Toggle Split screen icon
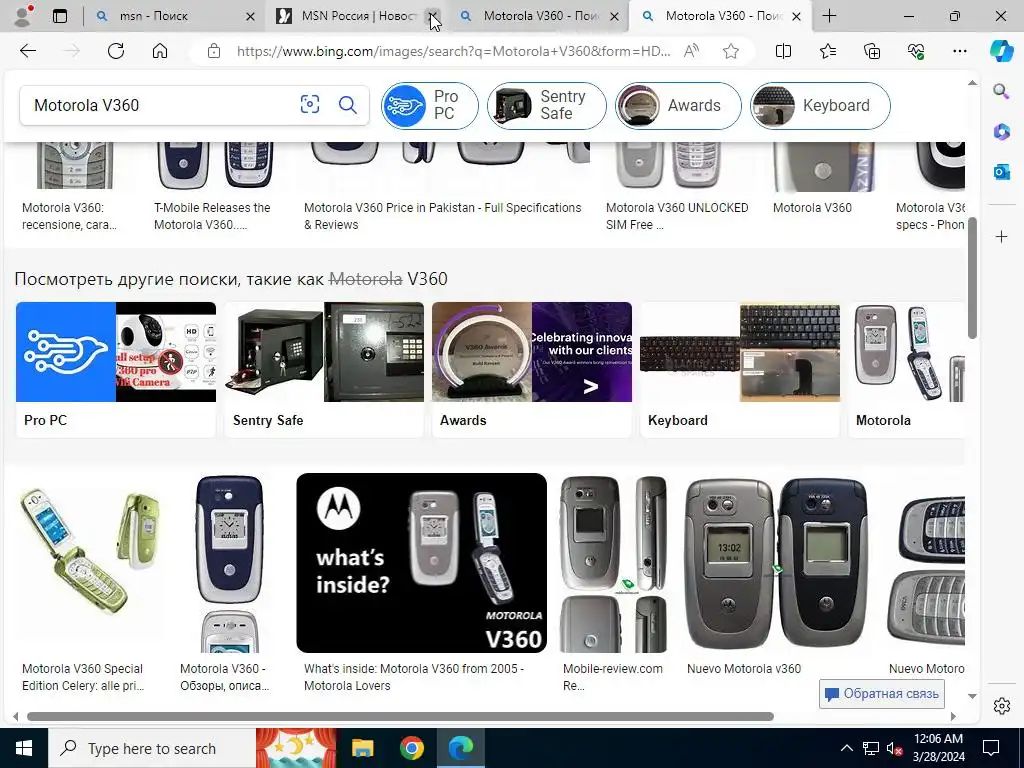The height and width of the screenshot is (768, 1024). (783, 51)
